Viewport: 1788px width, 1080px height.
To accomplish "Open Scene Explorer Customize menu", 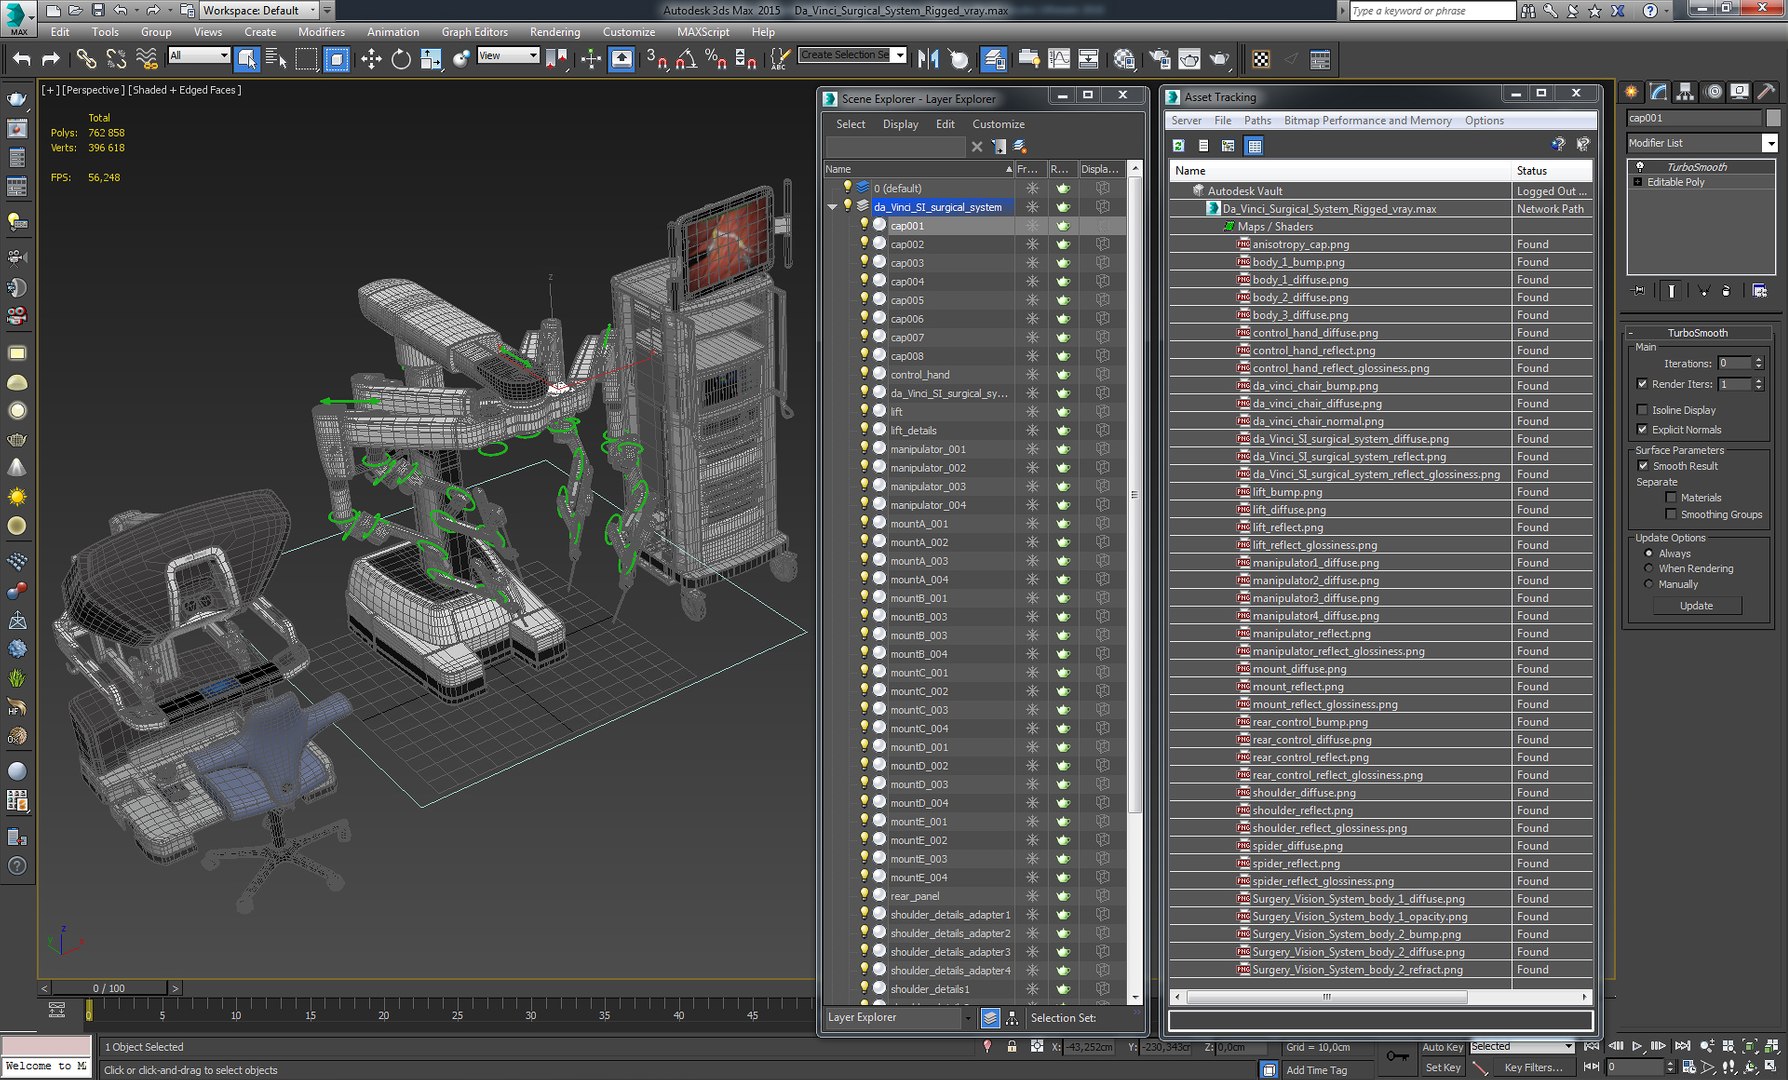I will pyautogui.click(x=998, y=124).
